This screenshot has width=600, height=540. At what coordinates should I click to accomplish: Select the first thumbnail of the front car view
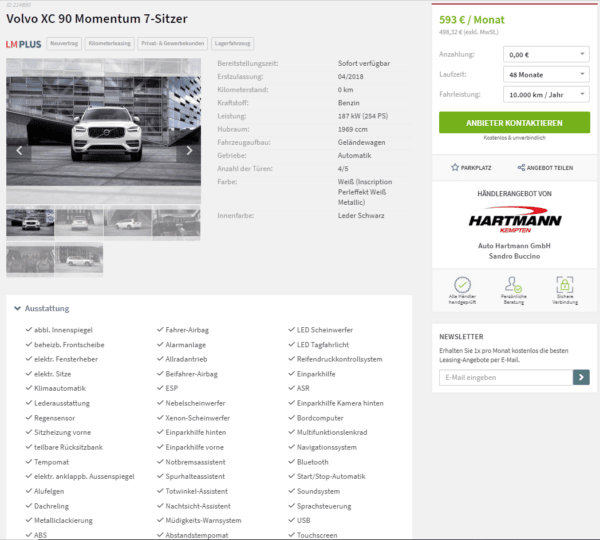(x=30, y=223)
